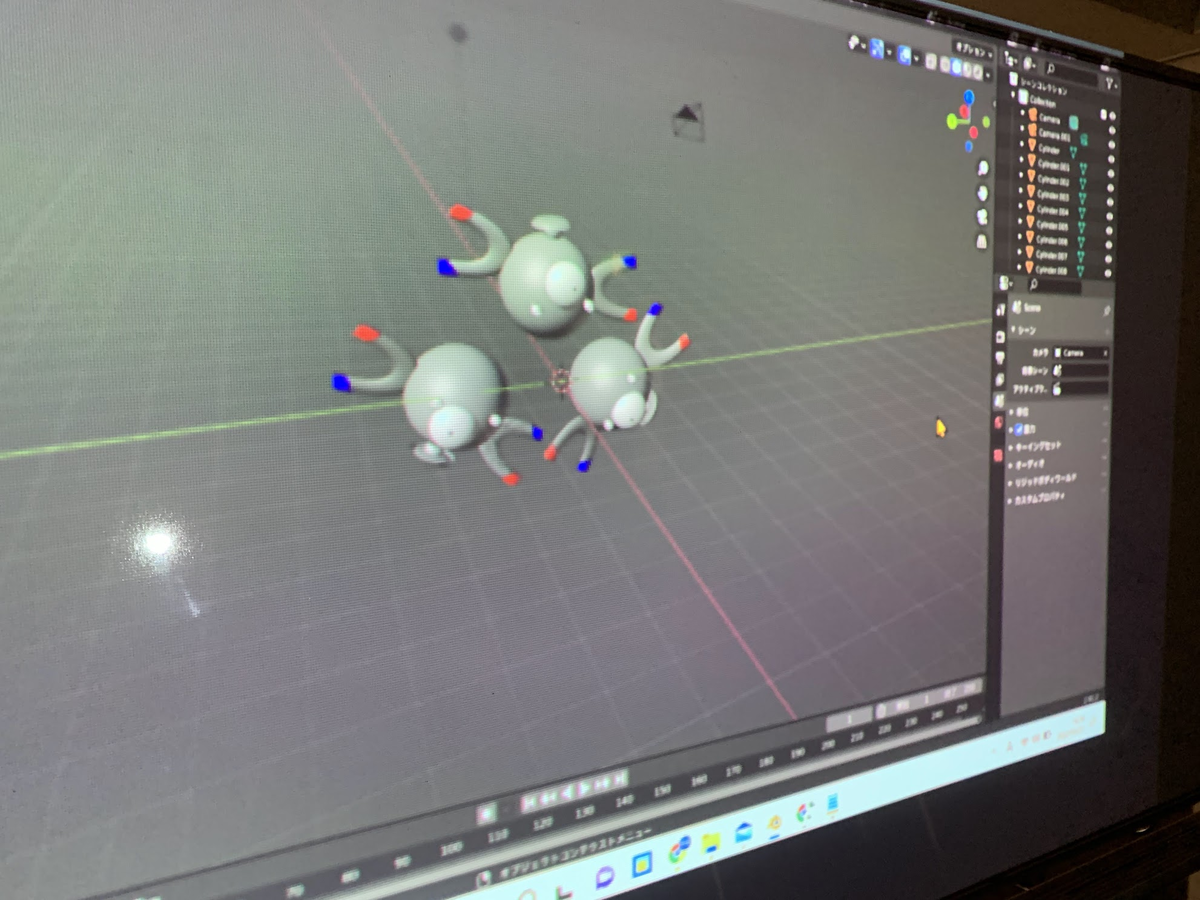The image size is (1200, 900).
Task: Click the カメラ field showing Camera
Action: pos(1081,353)
